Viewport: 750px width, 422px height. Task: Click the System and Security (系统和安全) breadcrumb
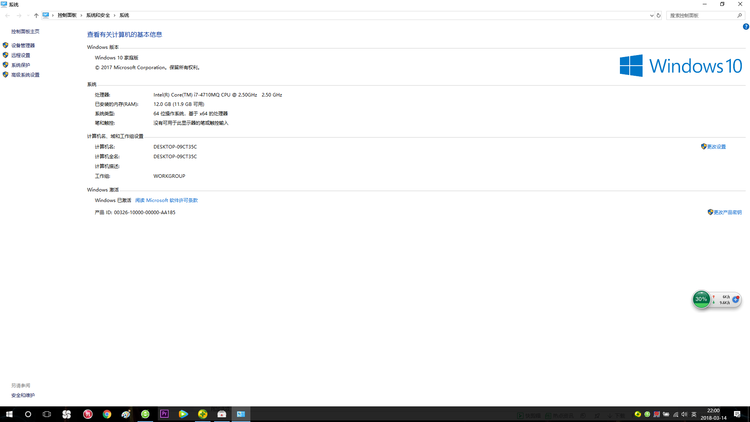pos(98,15)
